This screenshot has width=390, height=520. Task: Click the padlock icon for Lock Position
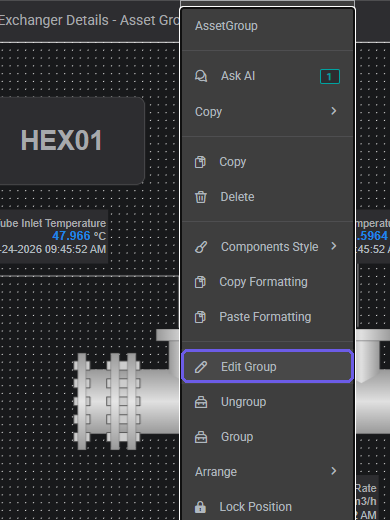200,507
